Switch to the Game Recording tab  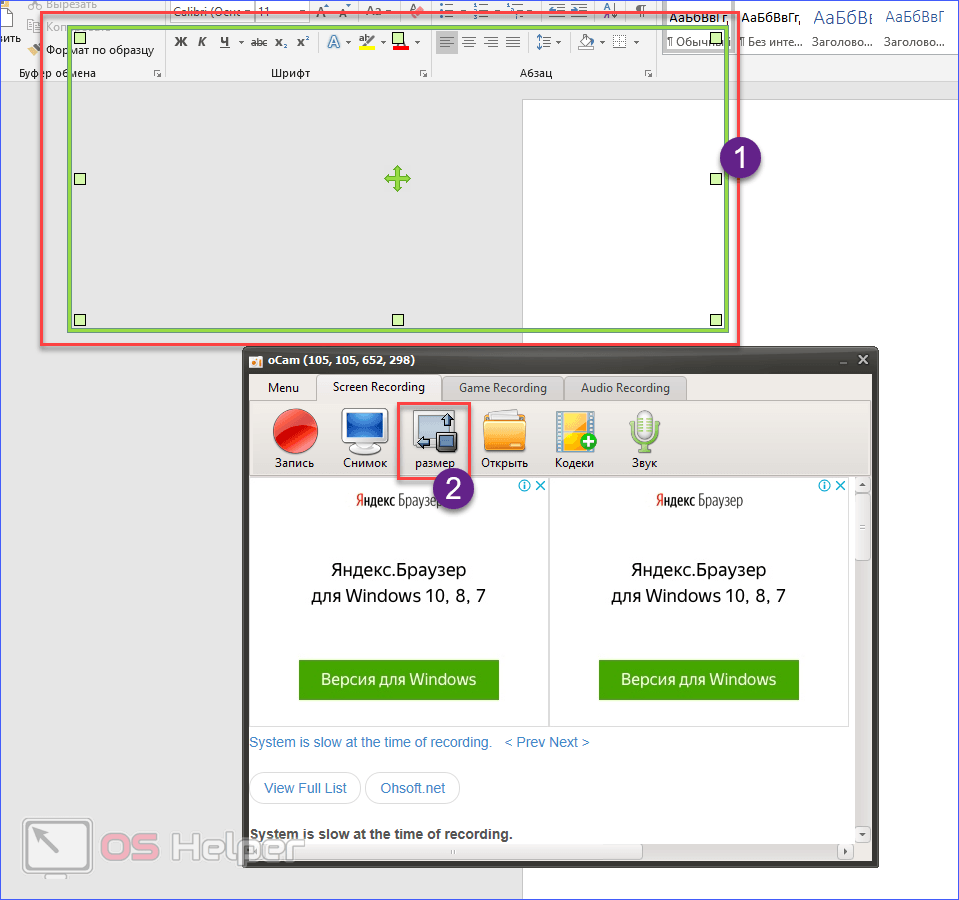pos(502,388)
